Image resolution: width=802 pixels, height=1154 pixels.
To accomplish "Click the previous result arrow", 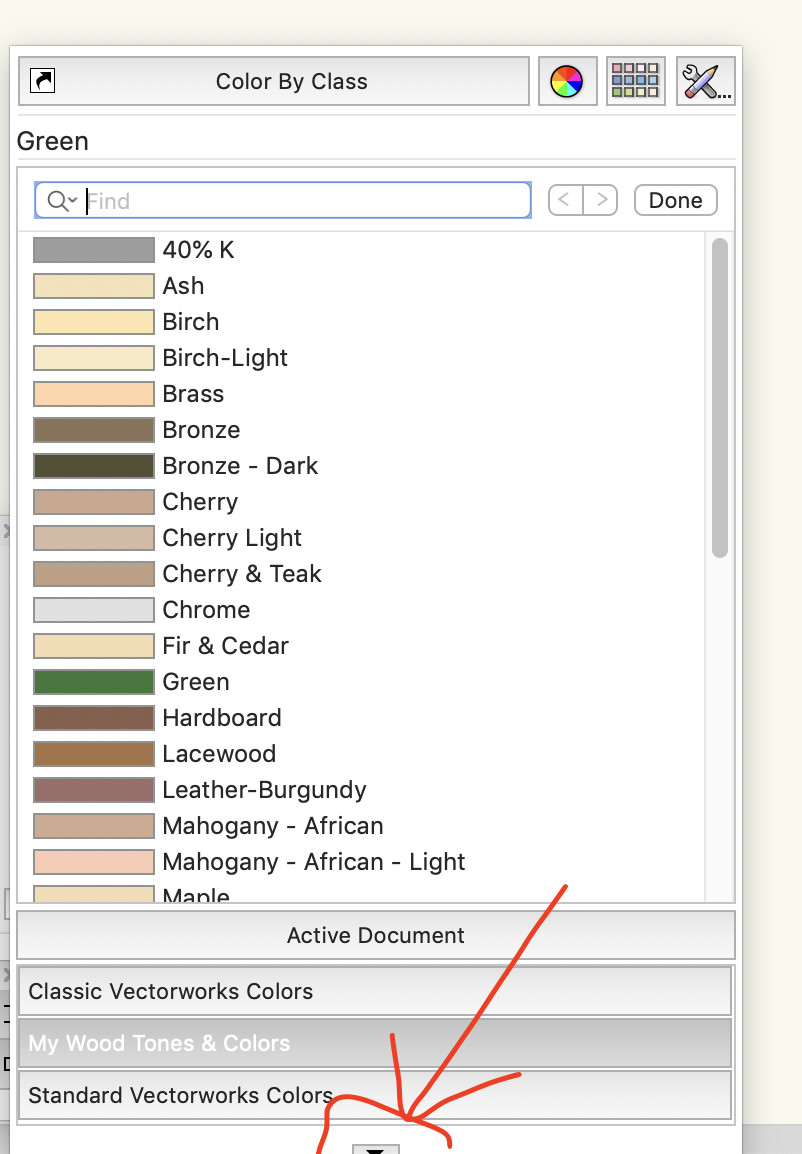I will 563,199.
